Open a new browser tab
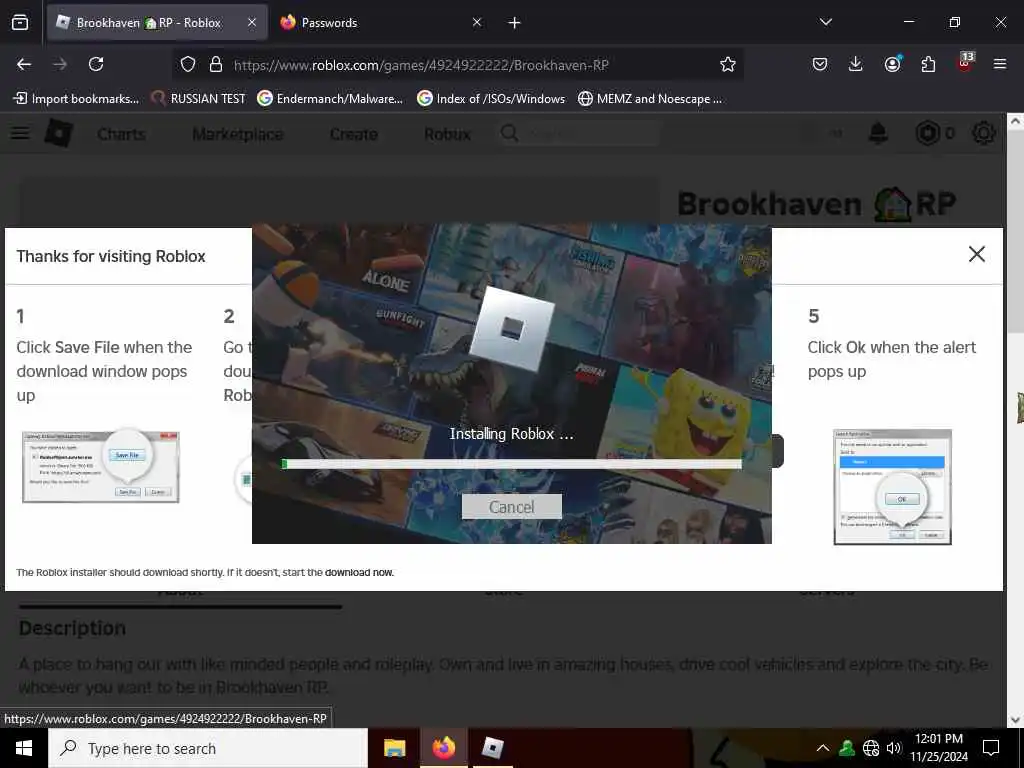Image resolution: width=1024 pixels, height=768 pixels. pos(515,23)
